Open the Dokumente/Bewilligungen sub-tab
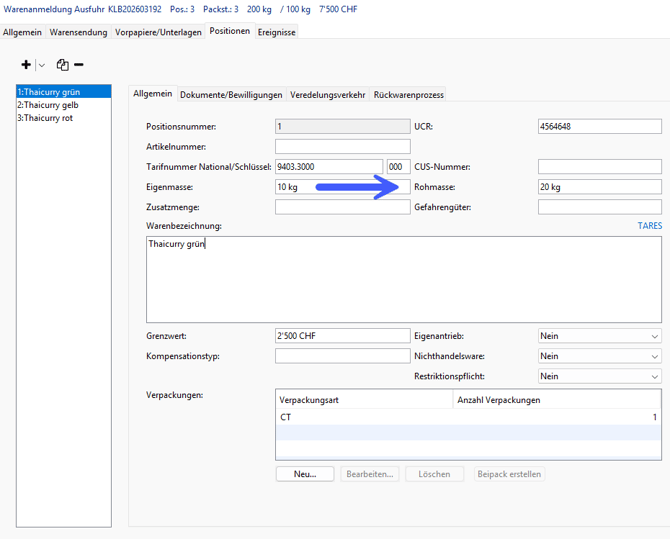 tap(231, 95)
